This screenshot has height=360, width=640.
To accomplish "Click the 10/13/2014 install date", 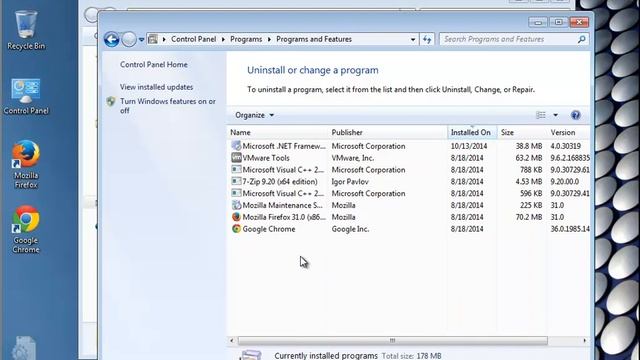I will coord(469,146).
